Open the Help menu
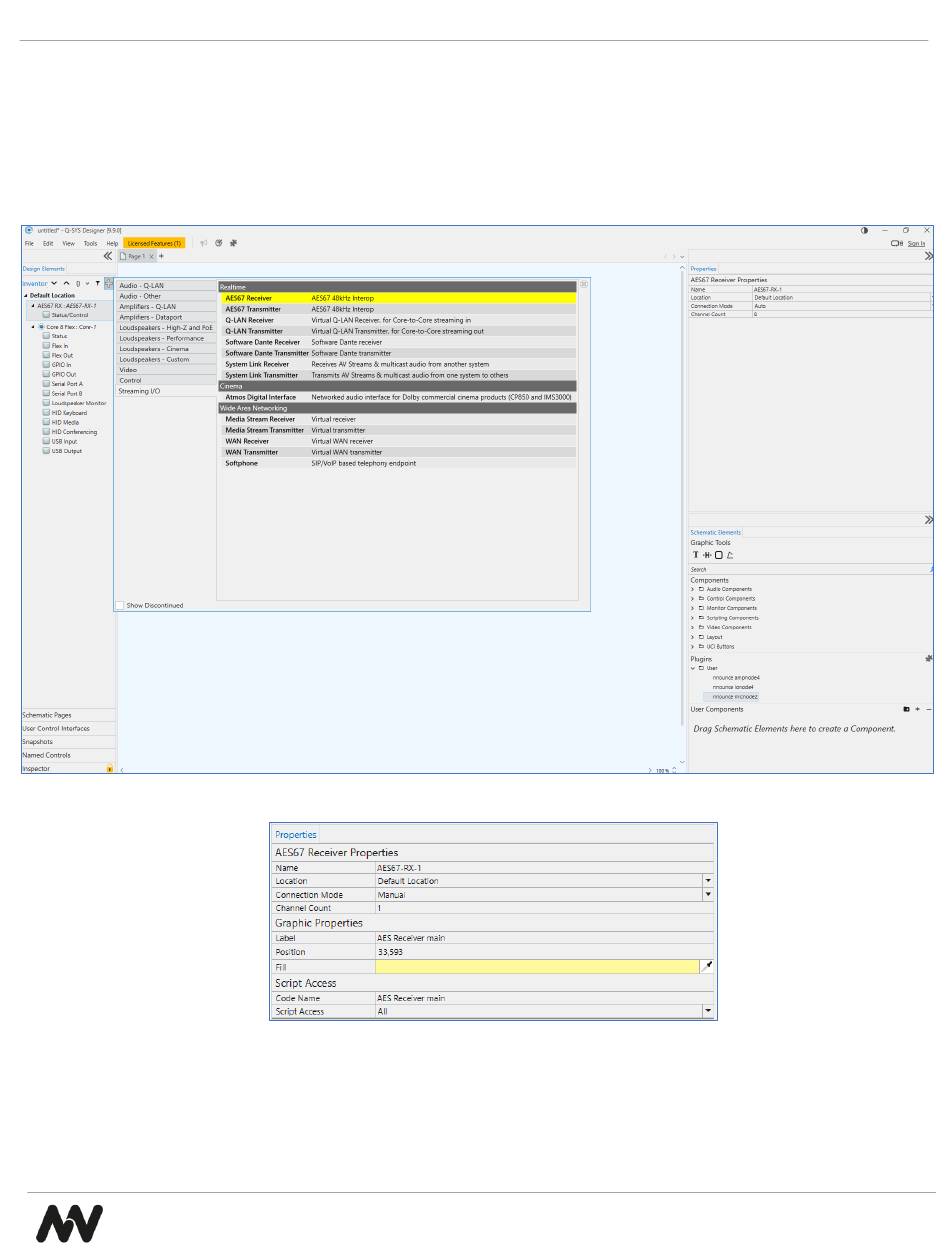The height and width of the screenshot is (1254, 950). tap(112, 243)
